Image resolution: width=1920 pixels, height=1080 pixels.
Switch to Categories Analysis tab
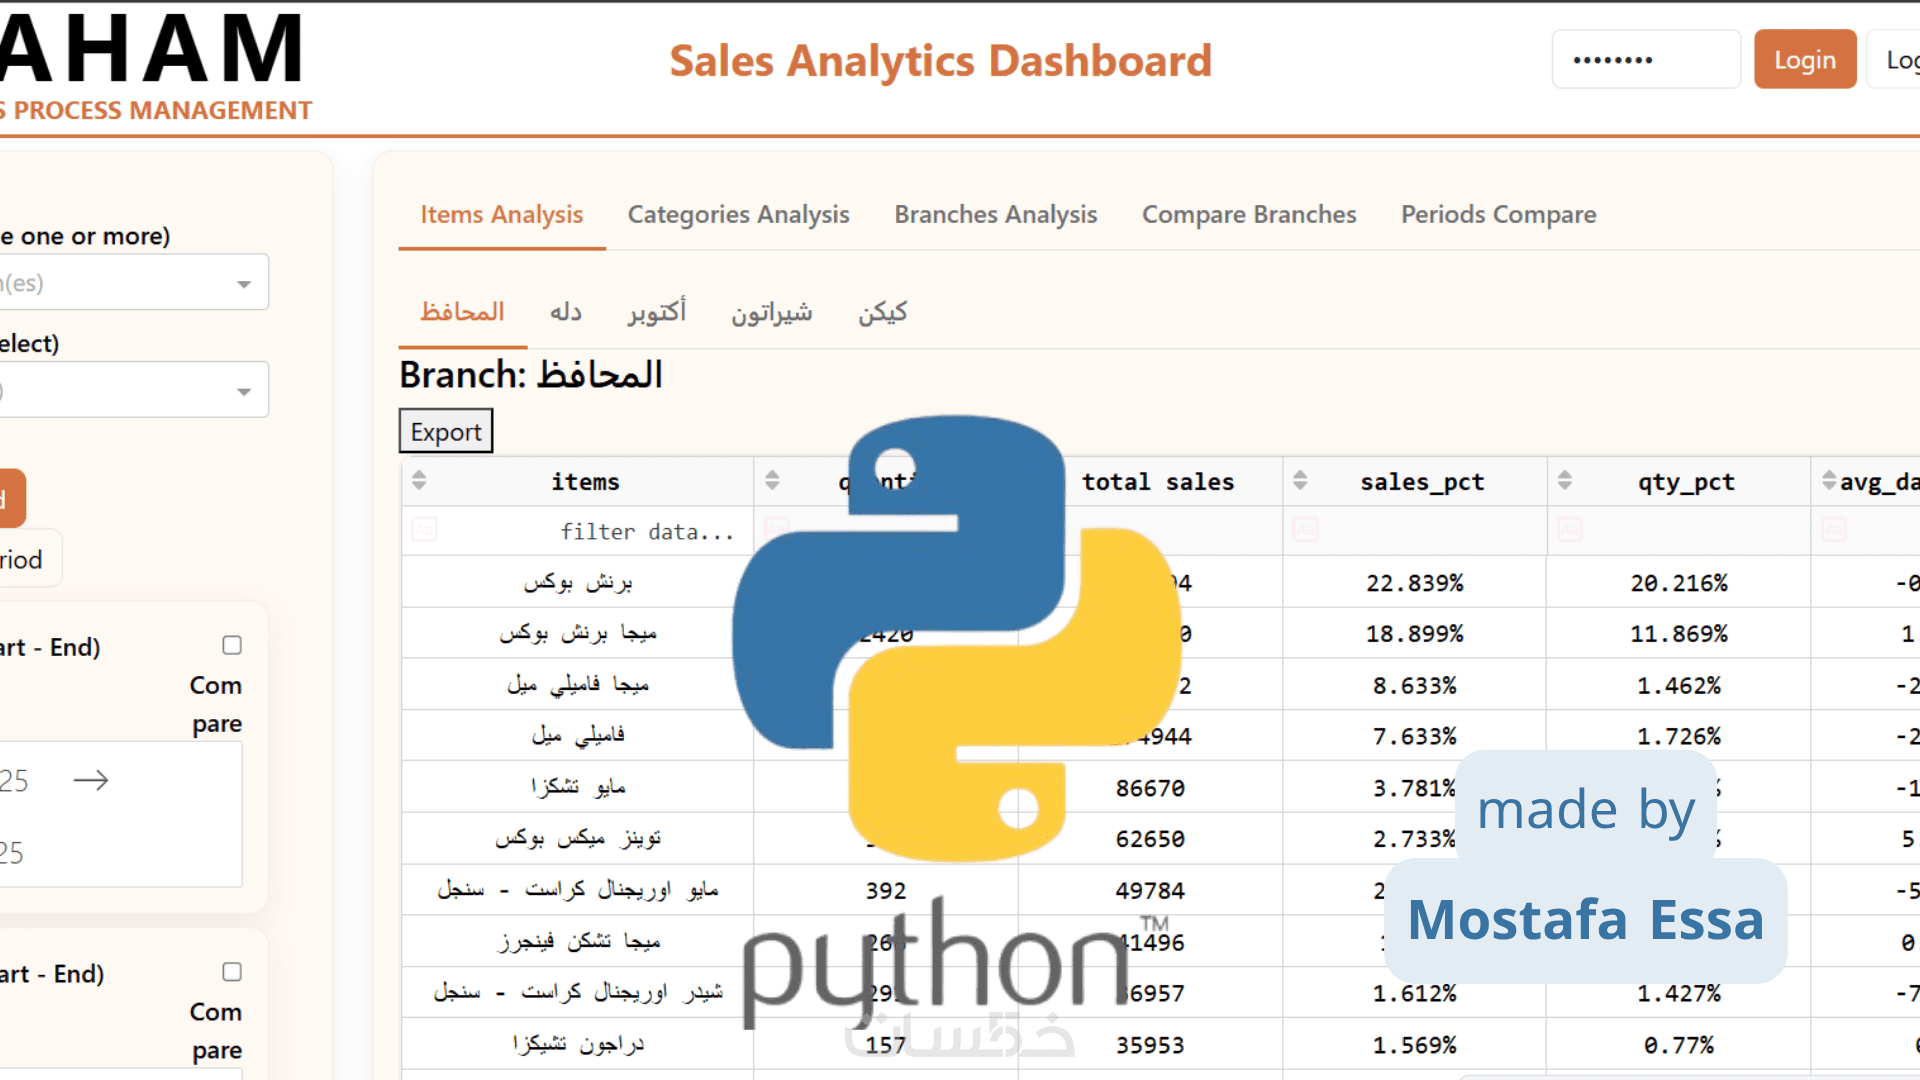(x=738, y=215)
